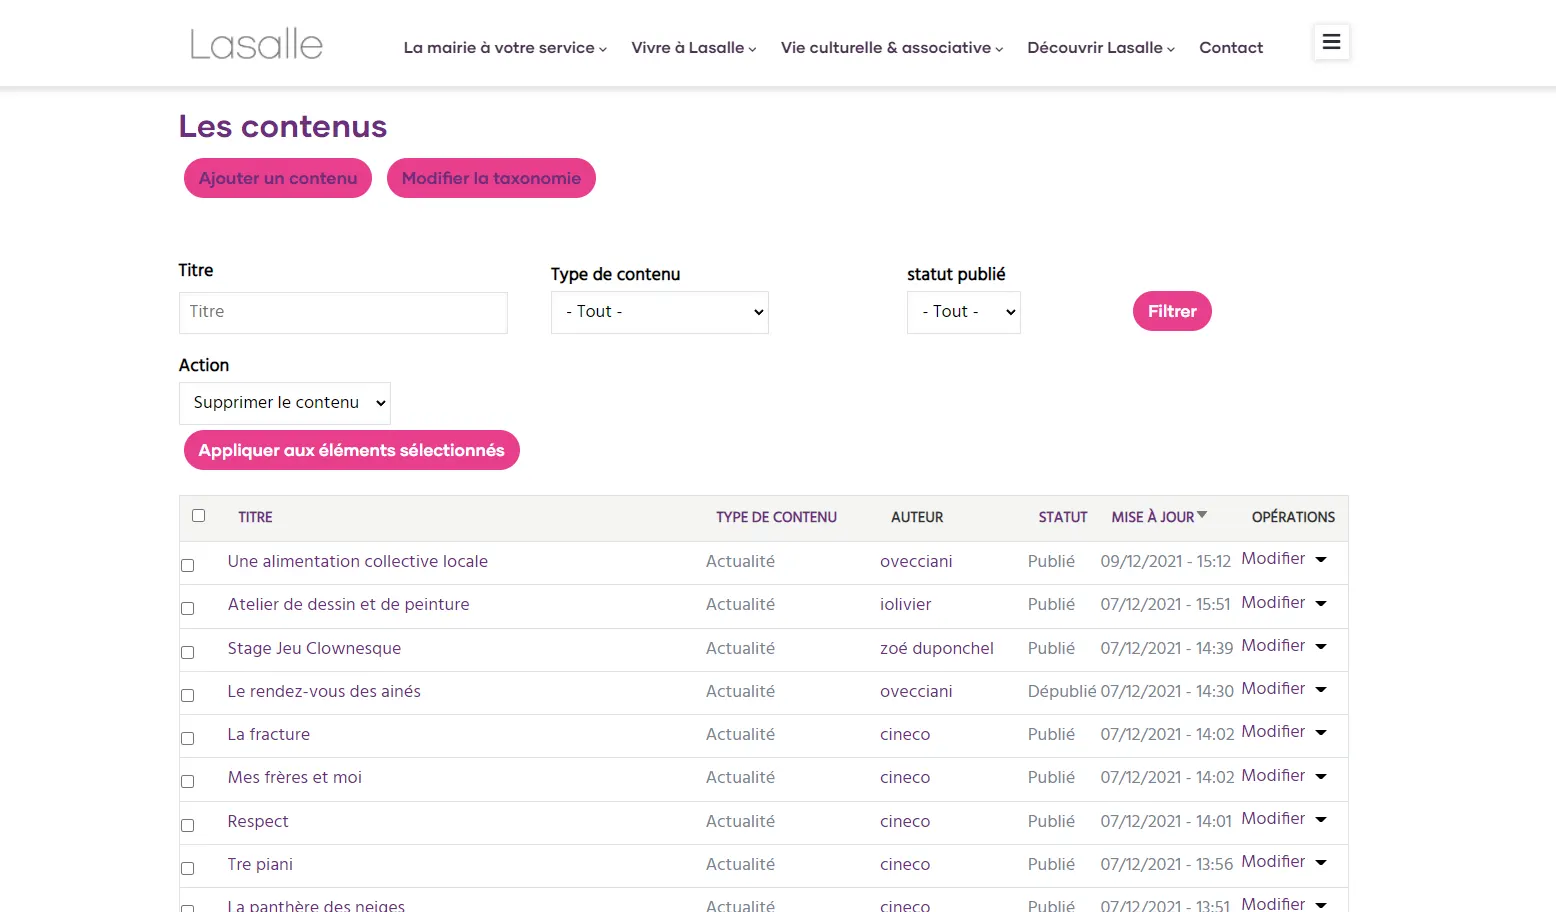Click the Mise à jour sort arrow
The width and height of the screenshot is (1556, 912).
point(1202,515)
